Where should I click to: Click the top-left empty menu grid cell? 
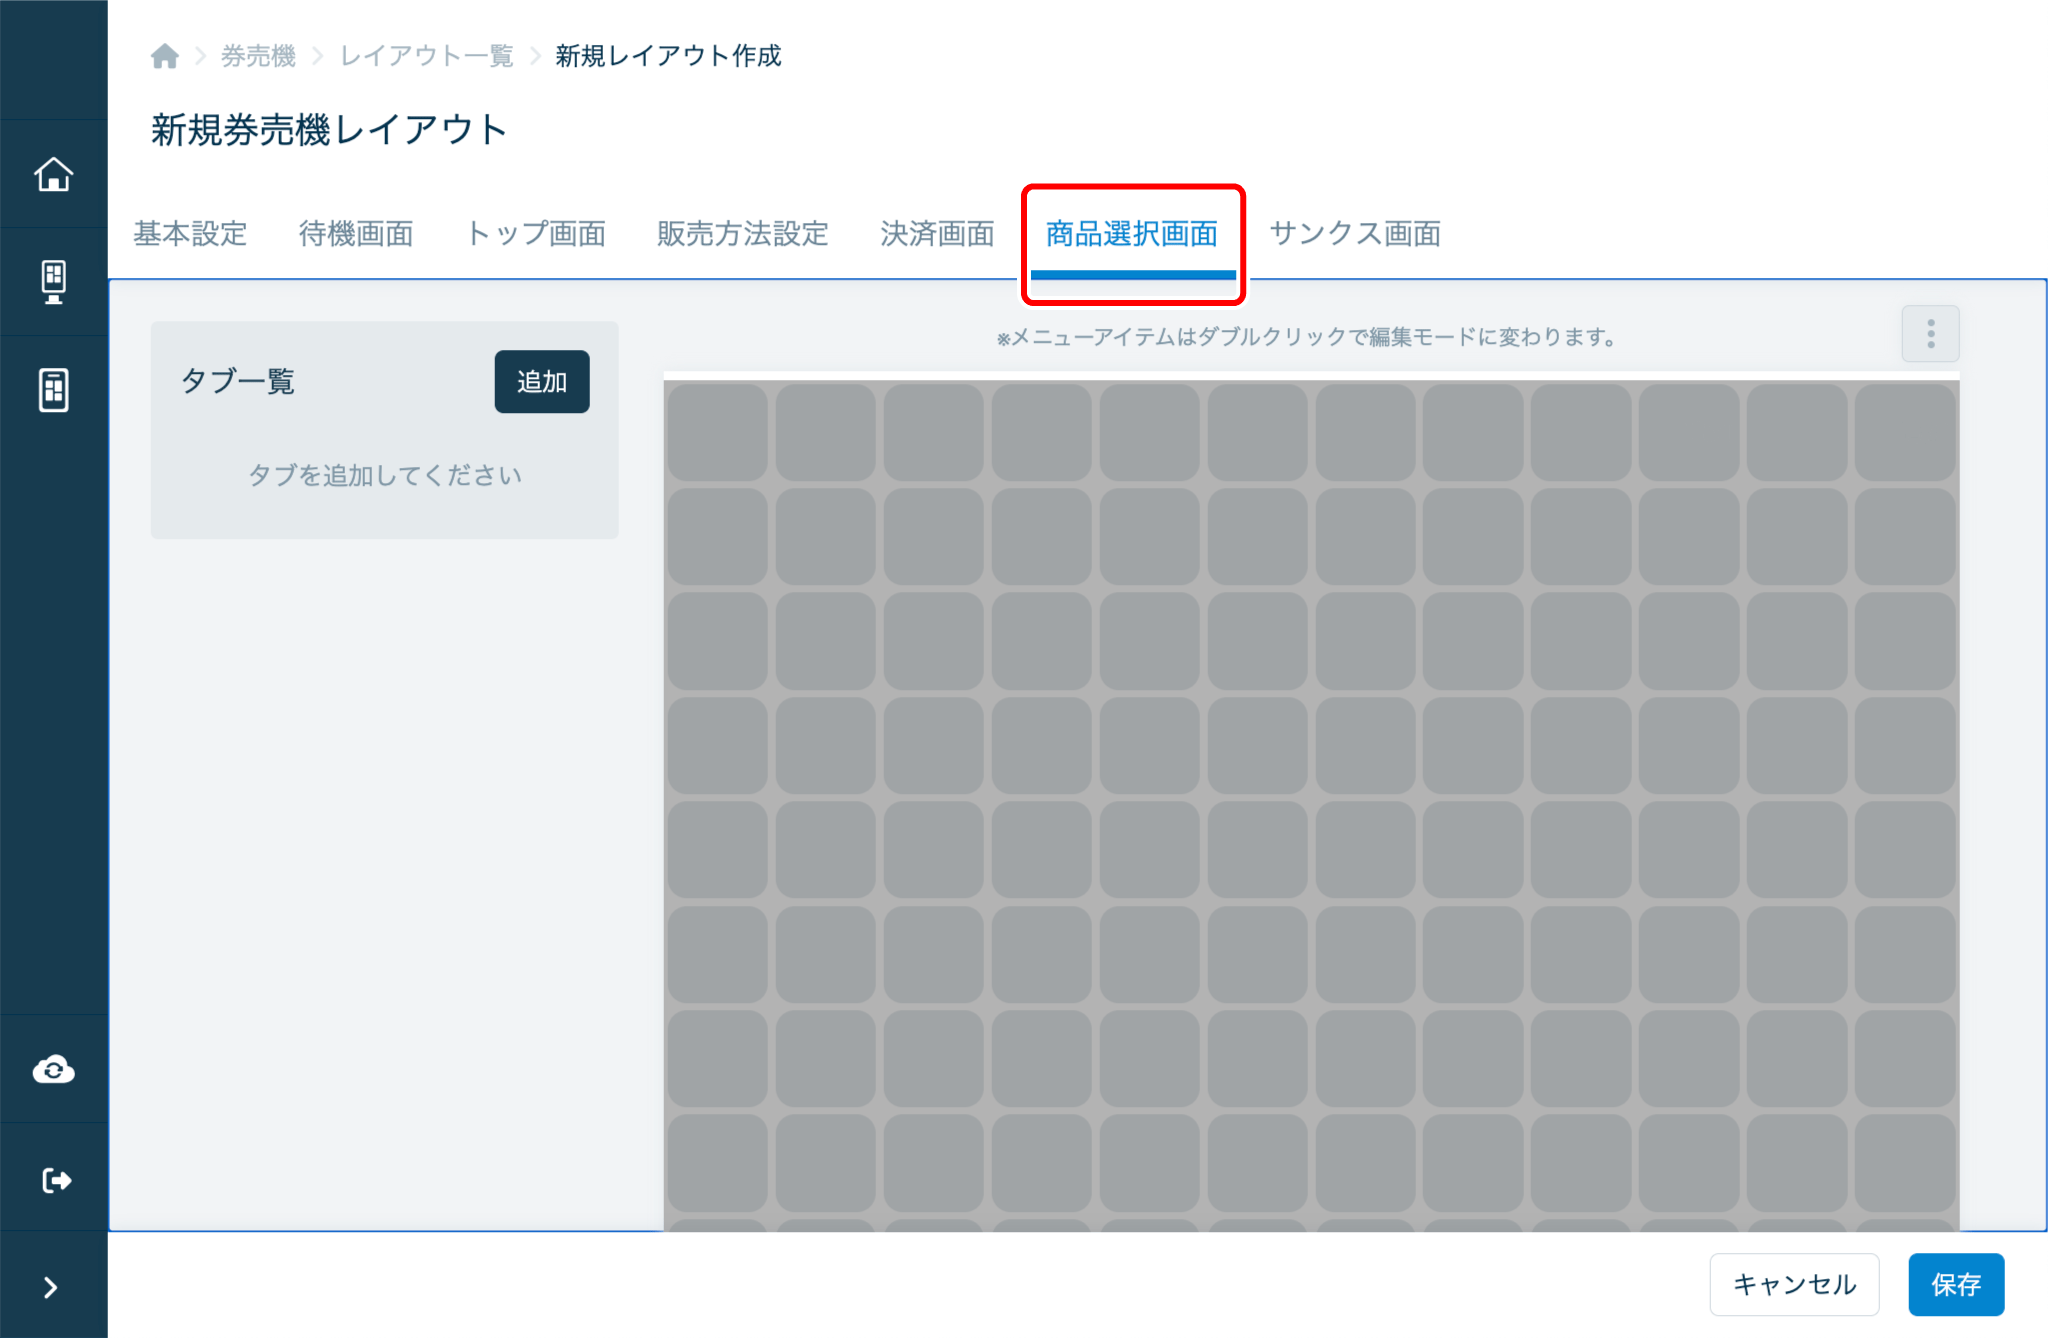click(x=717, y=432)
